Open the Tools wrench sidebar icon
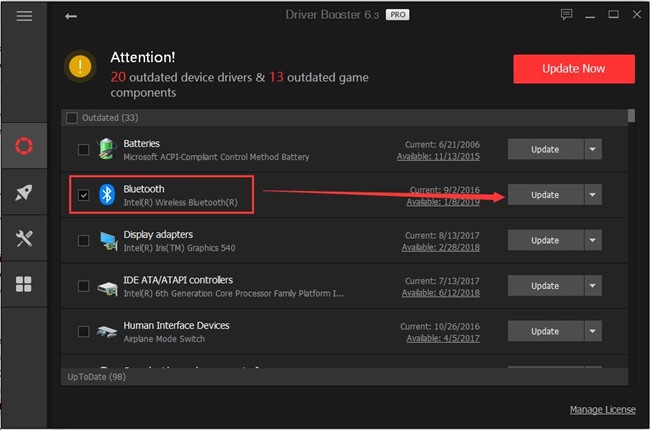This screenshot has width=650, height=430. tap(24, 238)
